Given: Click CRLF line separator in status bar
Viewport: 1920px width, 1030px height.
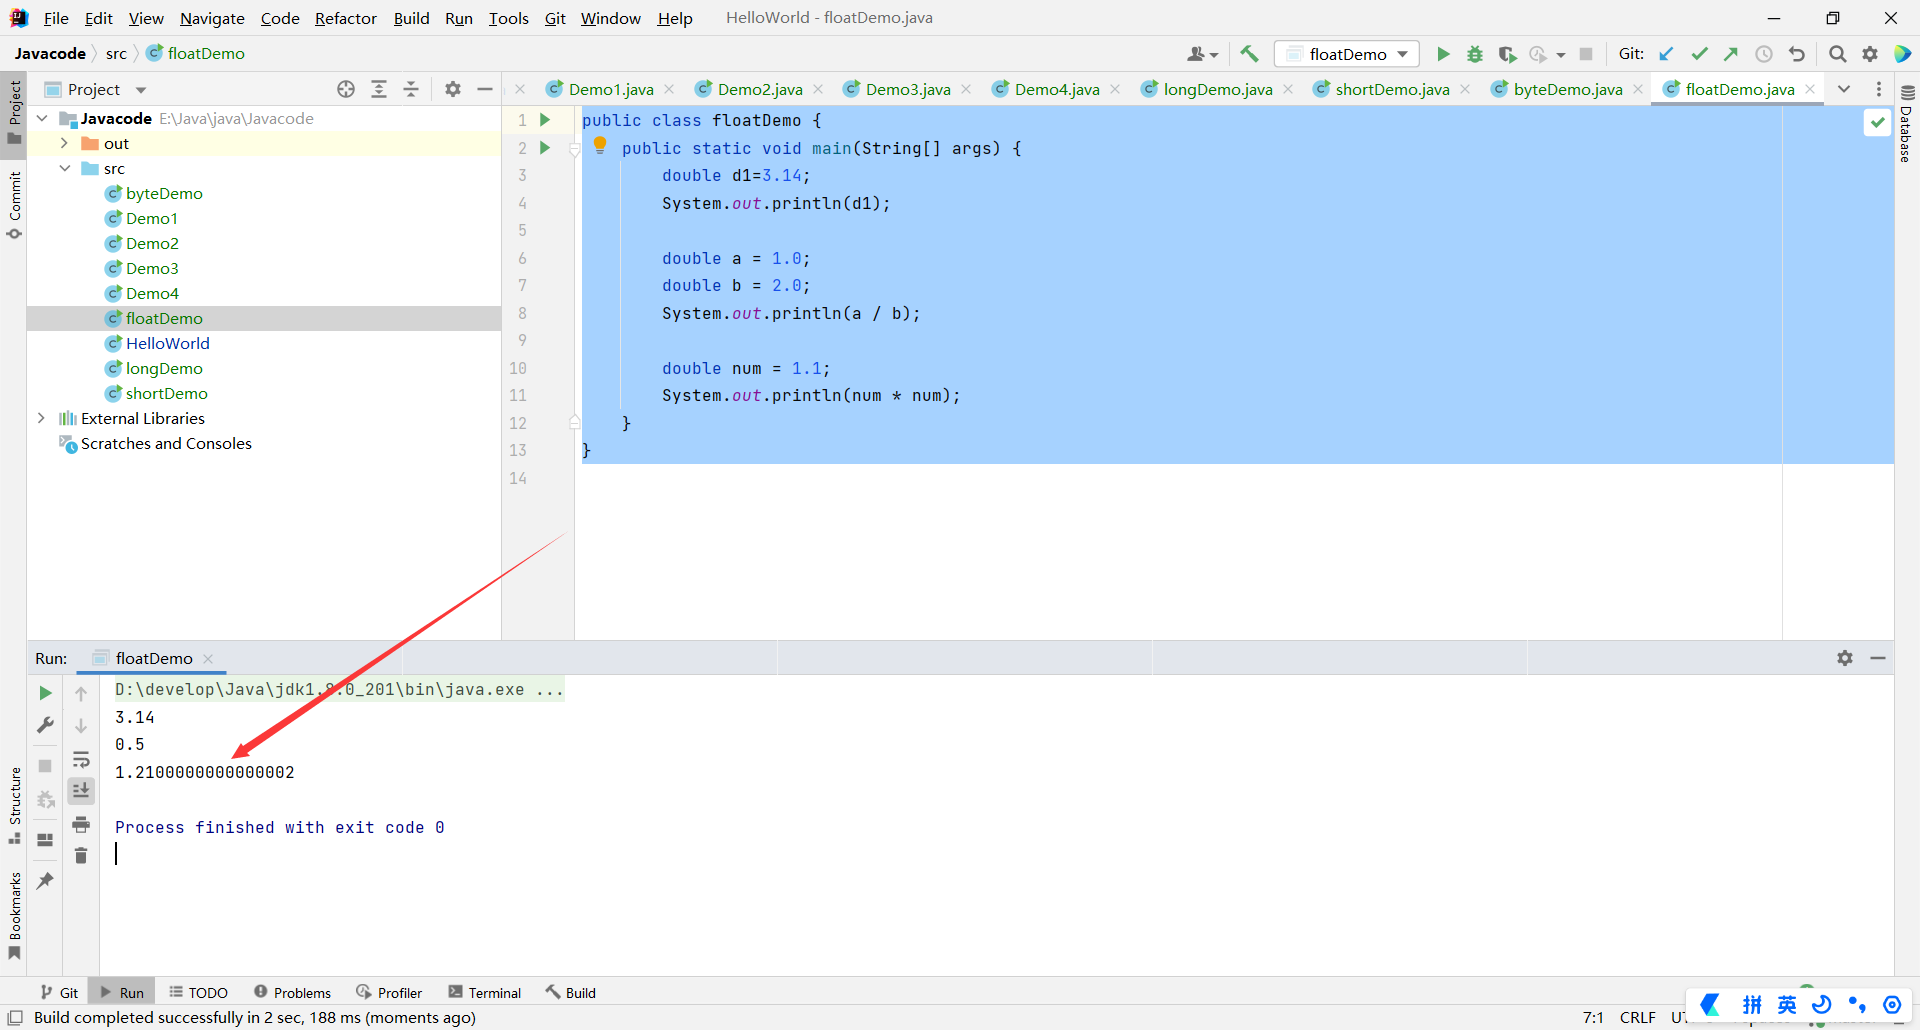Looking at the screenshot, I should click(1637, 1017).
